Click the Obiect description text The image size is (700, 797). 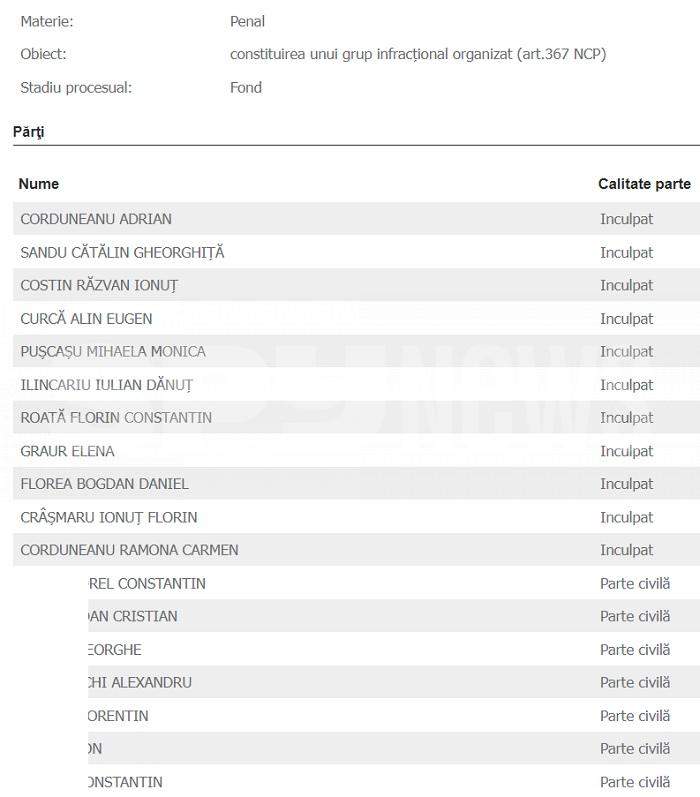(418, 54)
